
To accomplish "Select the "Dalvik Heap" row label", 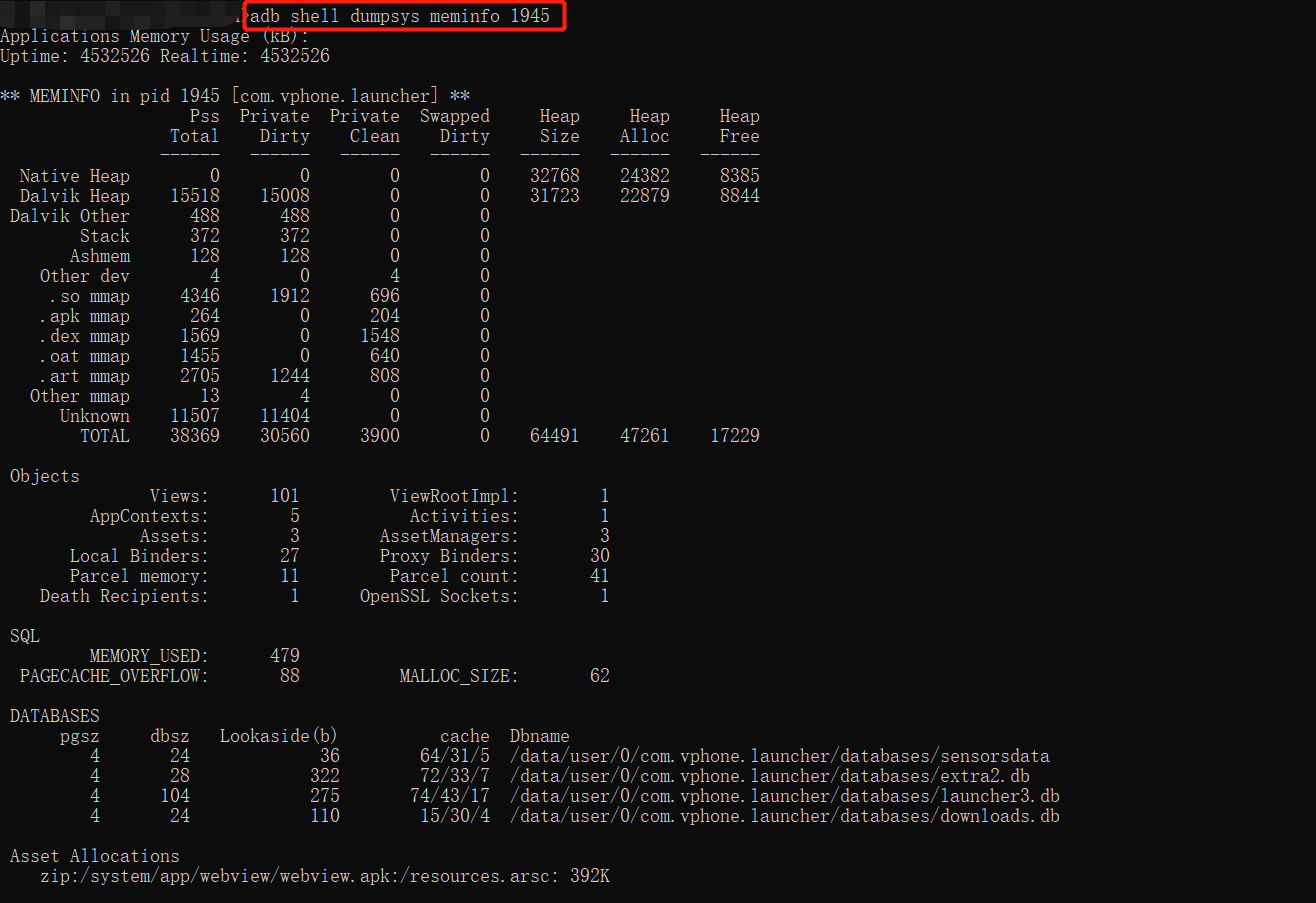I will pos(75,196).
